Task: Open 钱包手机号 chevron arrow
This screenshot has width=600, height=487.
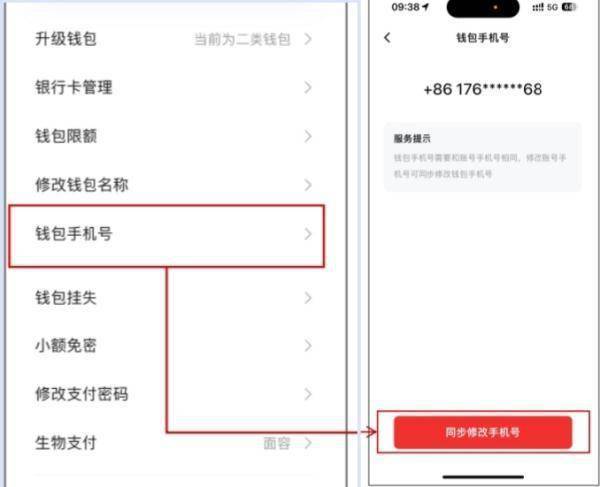Action: point(308,234)
